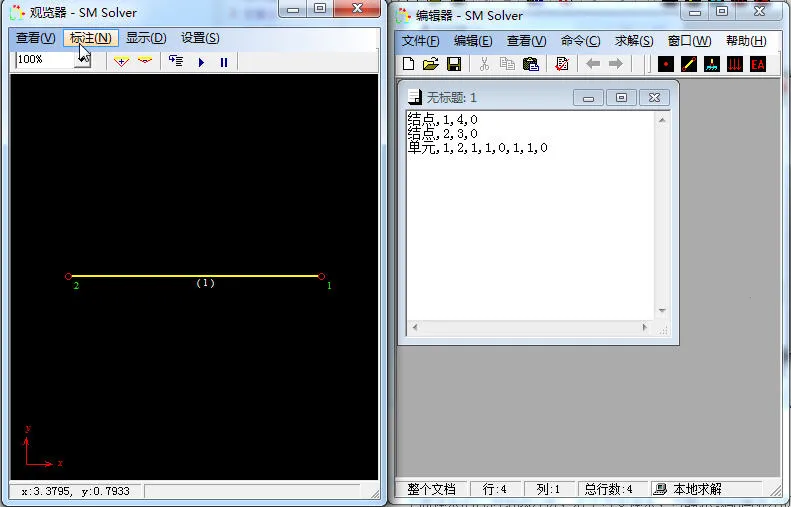Image resolution: width=791 pixels, height=507 pixels.
Task: Click the 本地求解 status bar item
Action: click(x=688, y=489)
